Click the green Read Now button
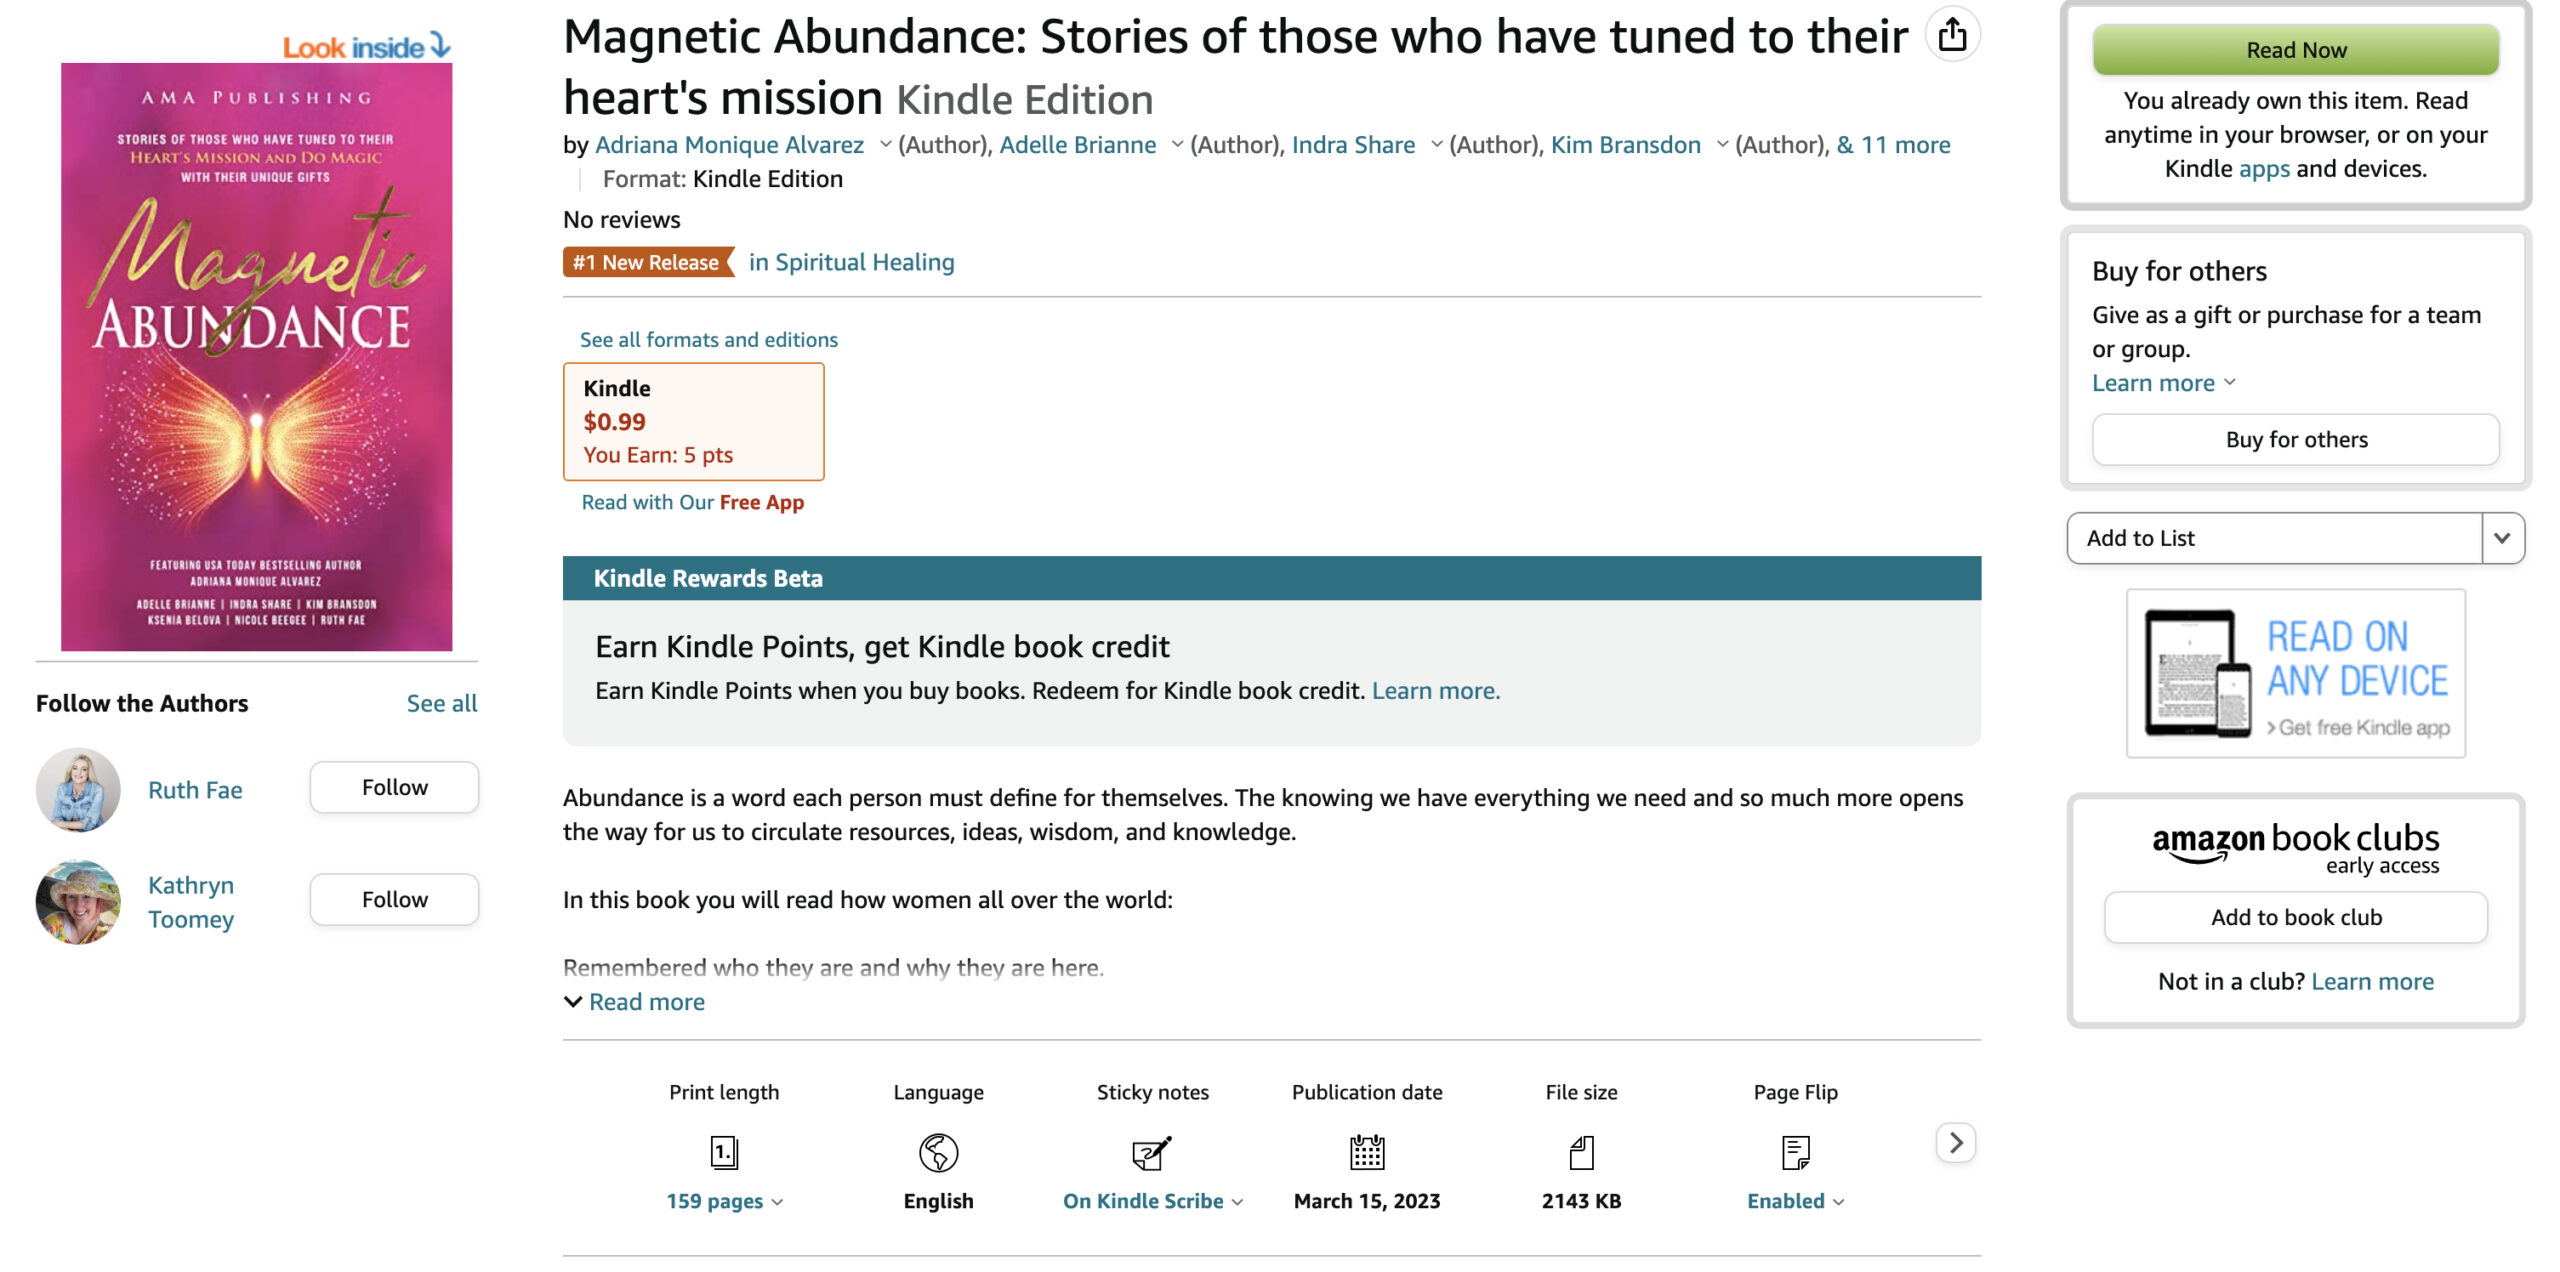 coord(2296,50)
